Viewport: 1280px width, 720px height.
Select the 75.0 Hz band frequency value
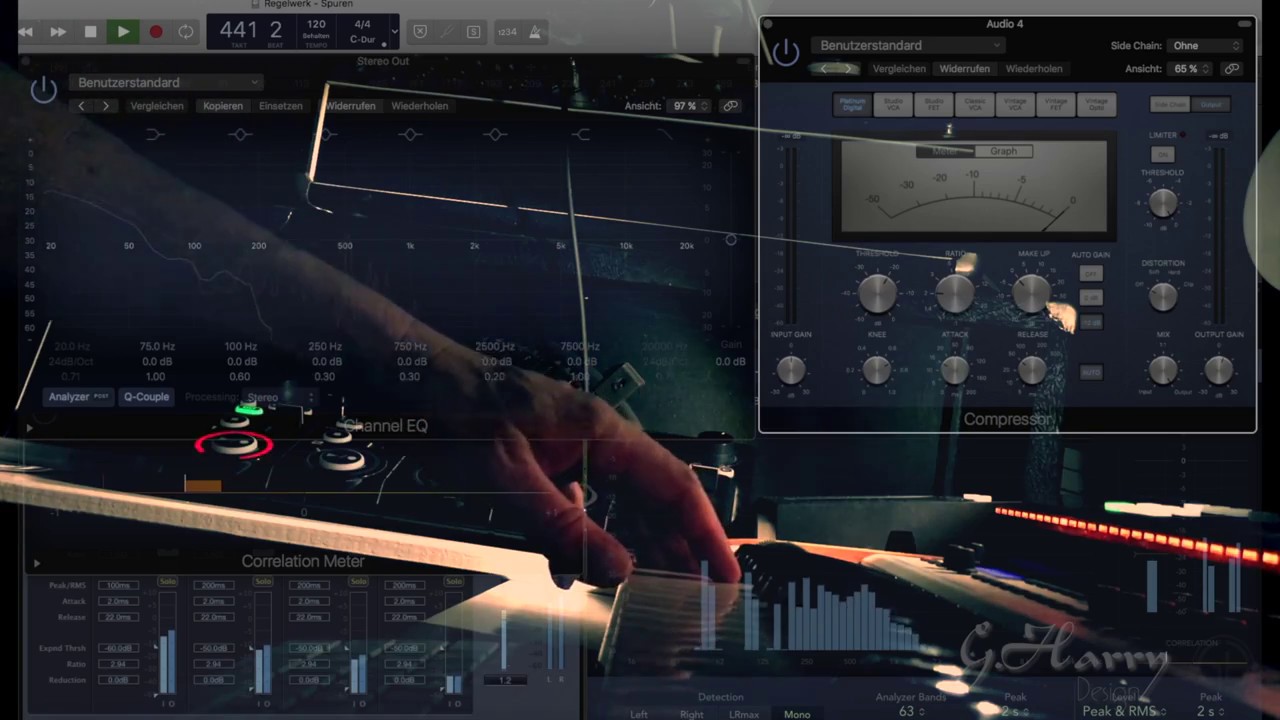click(157, 347)
